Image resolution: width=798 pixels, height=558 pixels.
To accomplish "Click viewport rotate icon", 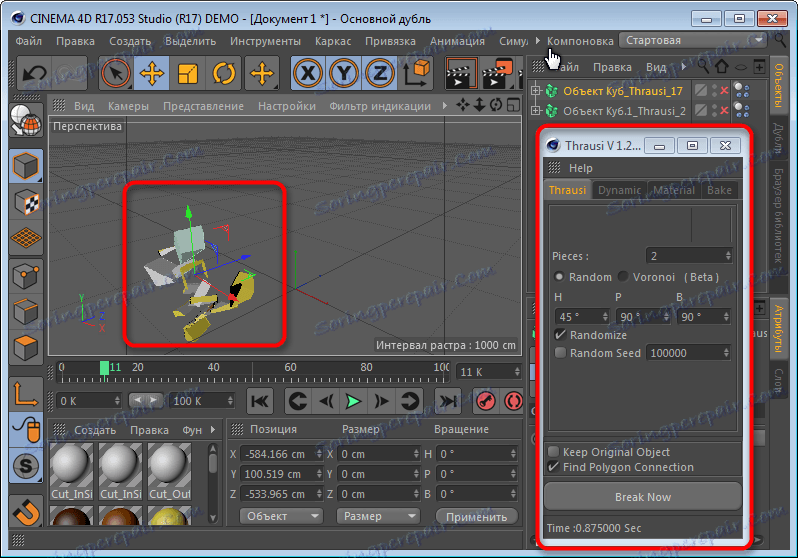I will (x=496, y=105).
